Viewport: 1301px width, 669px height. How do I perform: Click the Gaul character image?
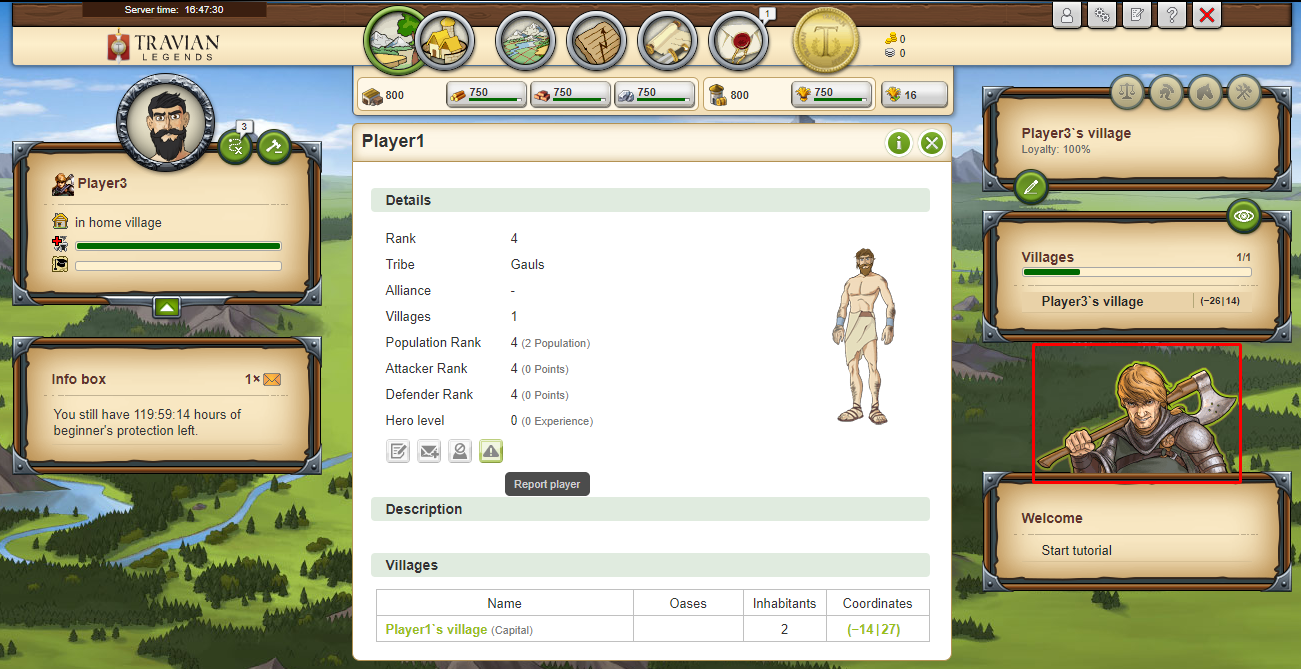(862, 337)
